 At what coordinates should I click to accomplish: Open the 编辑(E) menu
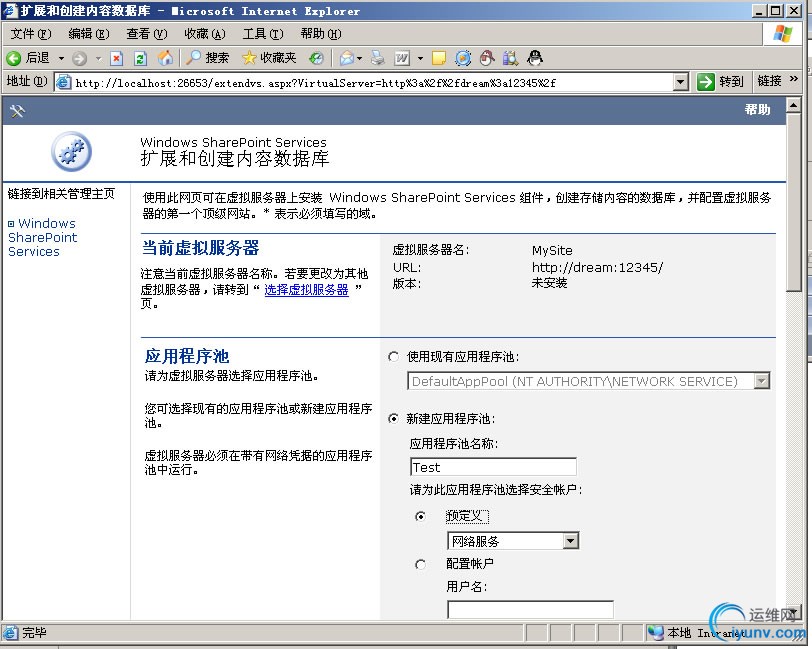click(89, 34)
